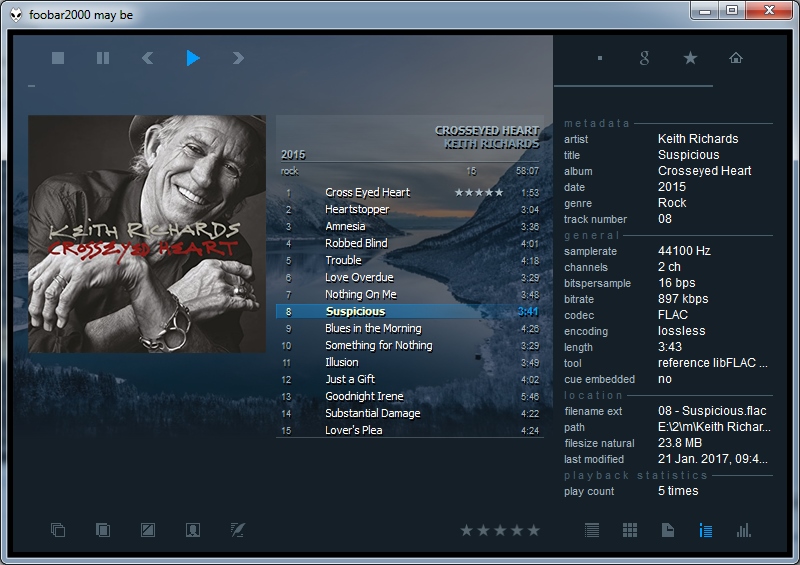This screenshot has width=800, height=565.
Task: Click the foobar2000 alien title icon
Action: [x=17, y=14]
